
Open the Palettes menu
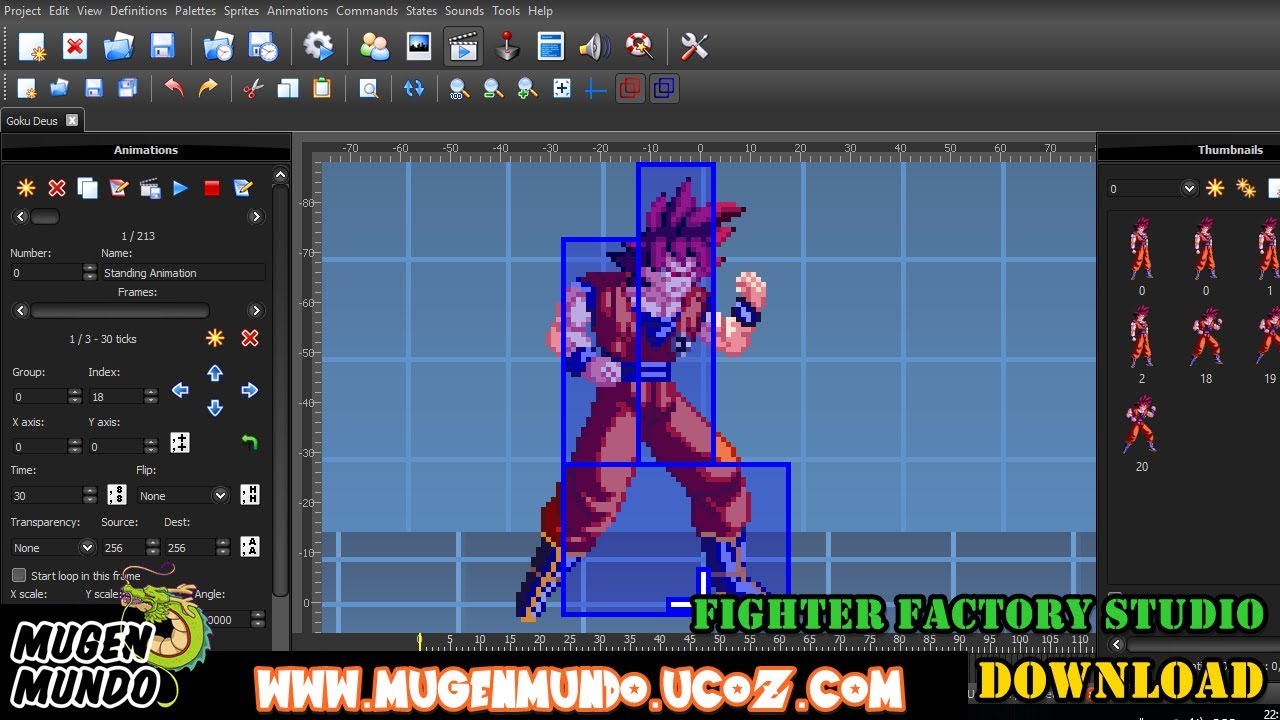click(x=195, y=10)
